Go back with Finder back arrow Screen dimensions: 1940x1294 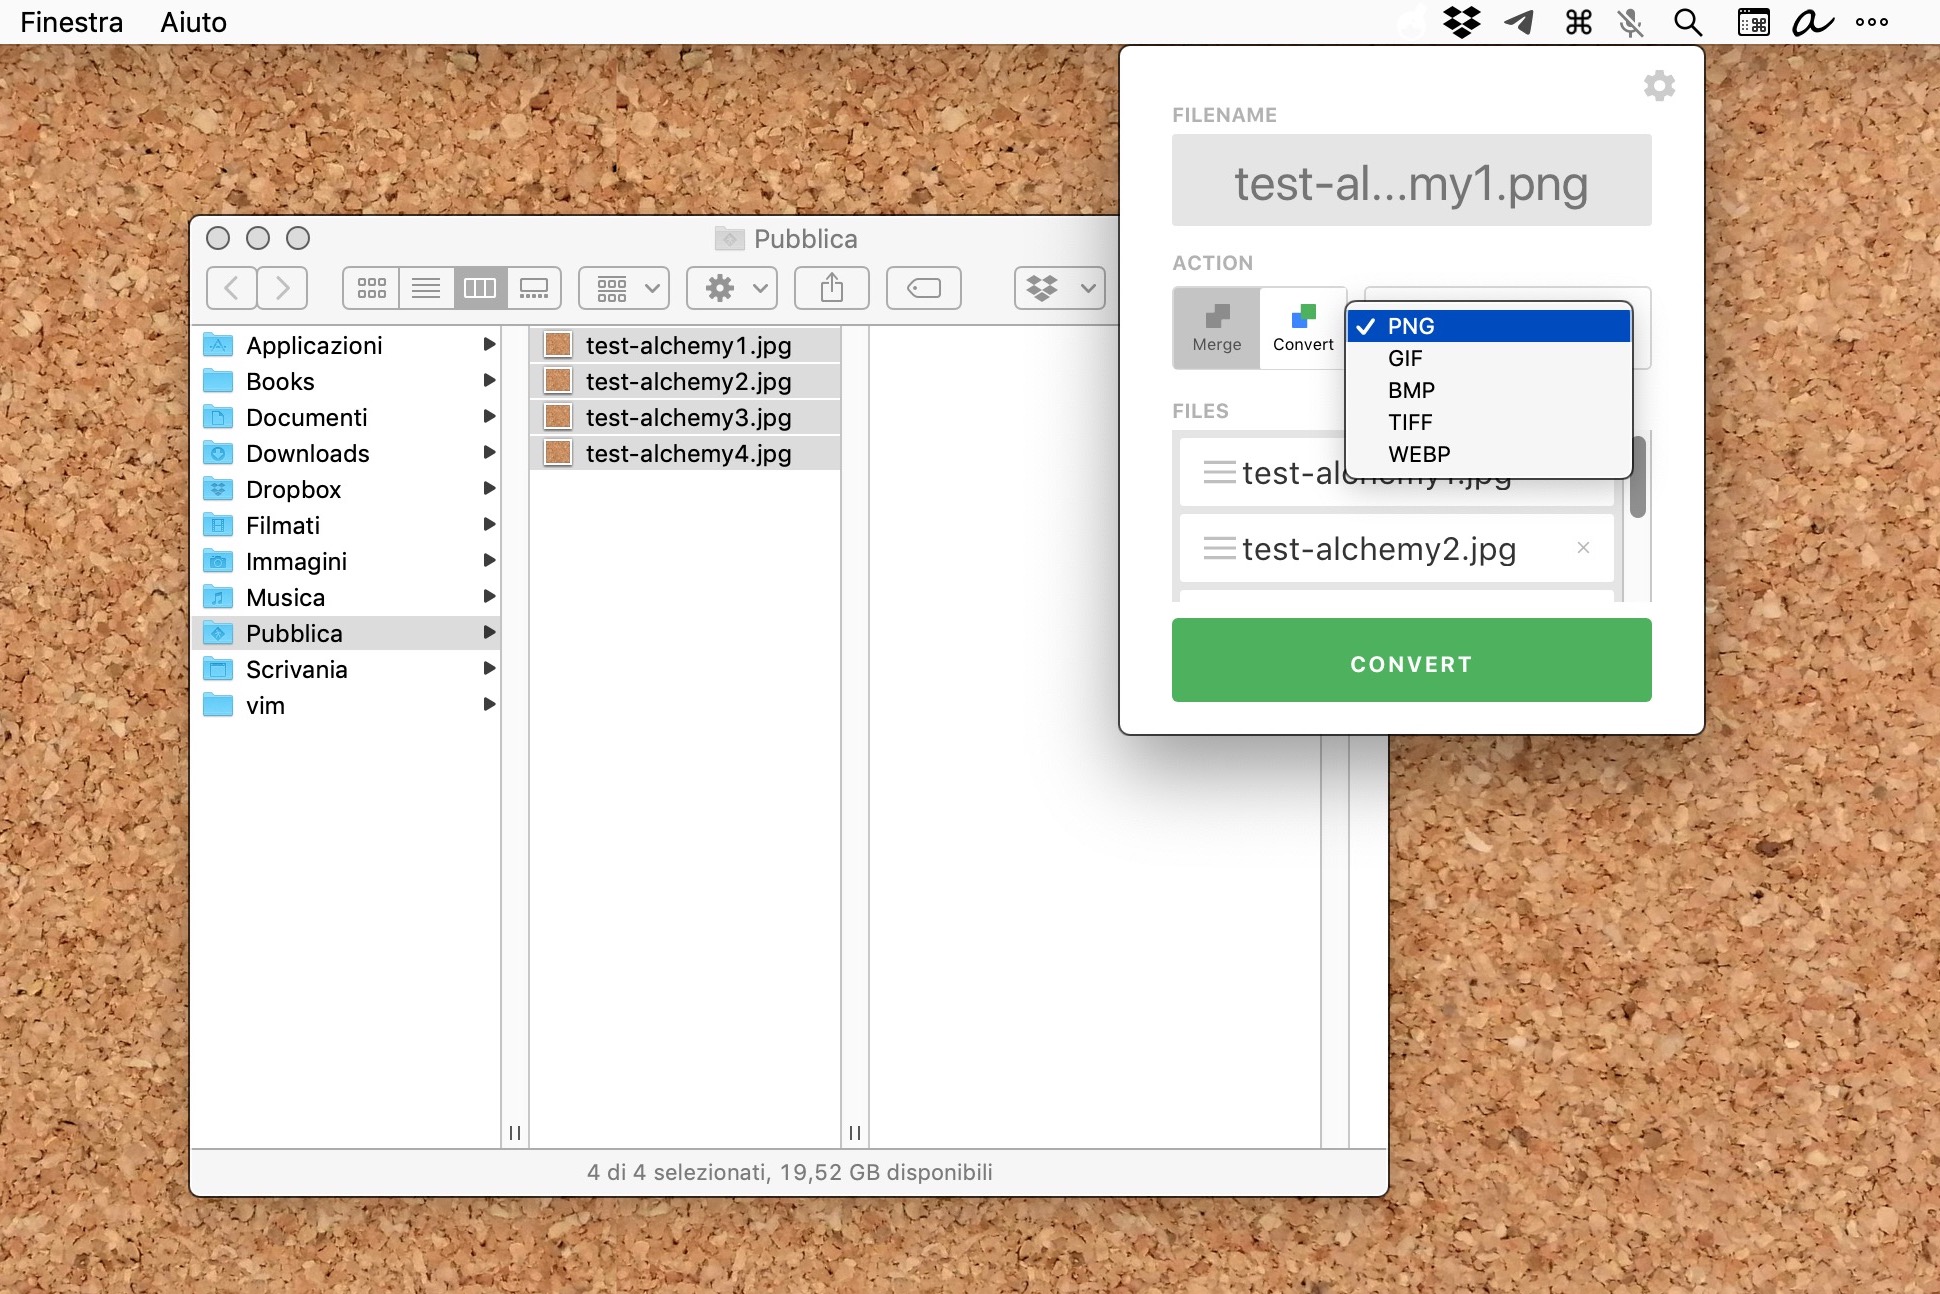(x=231, y=289)
